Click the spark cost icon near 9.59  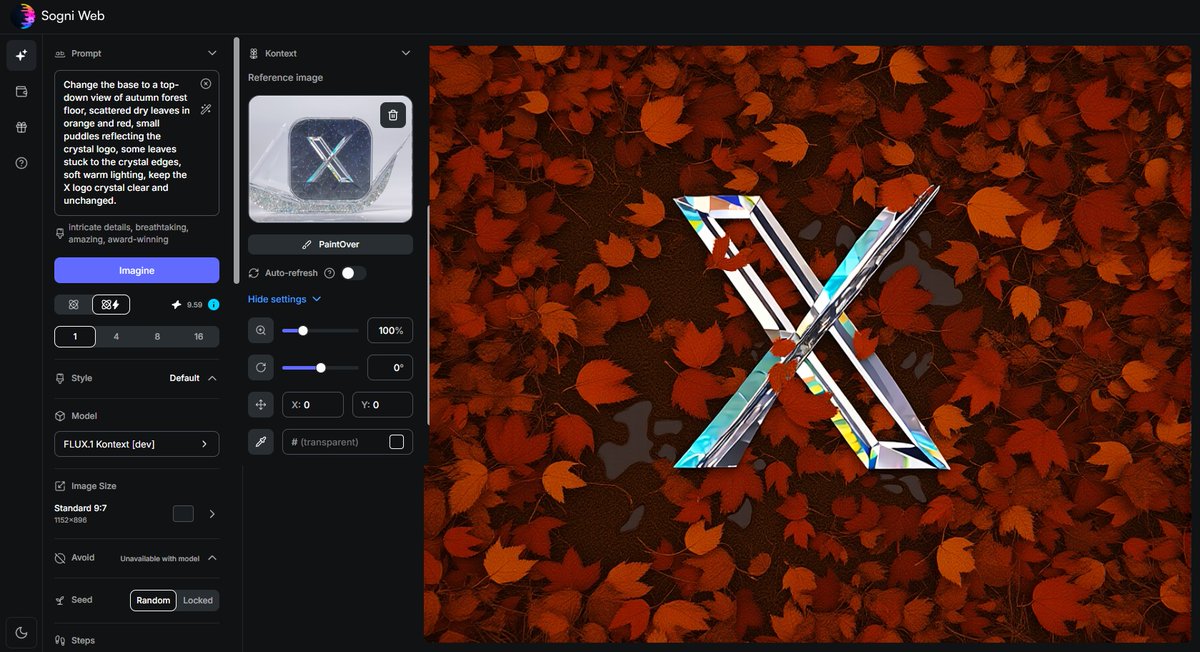(177, 304)
